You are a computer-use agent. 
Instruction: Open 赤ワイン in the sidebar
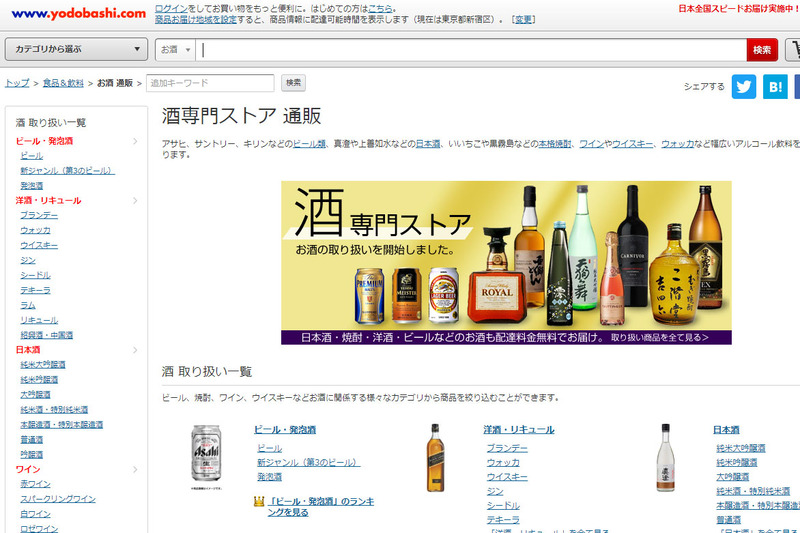[36, 484]
